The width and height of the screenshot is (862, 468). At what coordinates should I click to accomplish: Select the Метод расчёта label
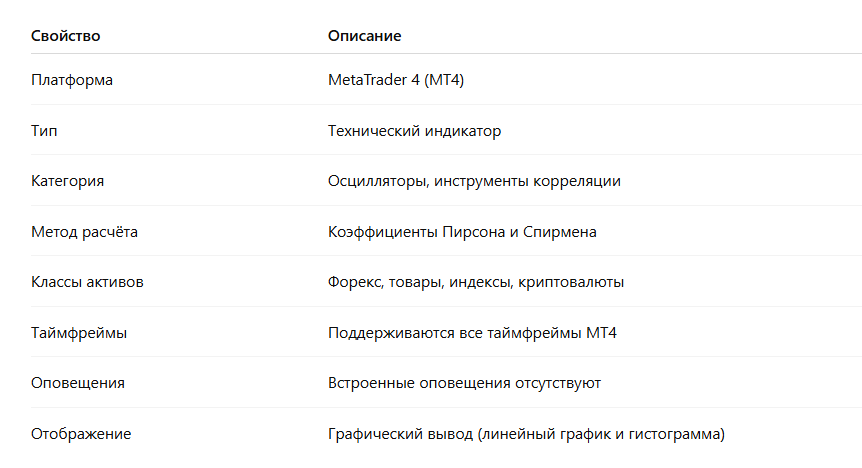(84, 232)
